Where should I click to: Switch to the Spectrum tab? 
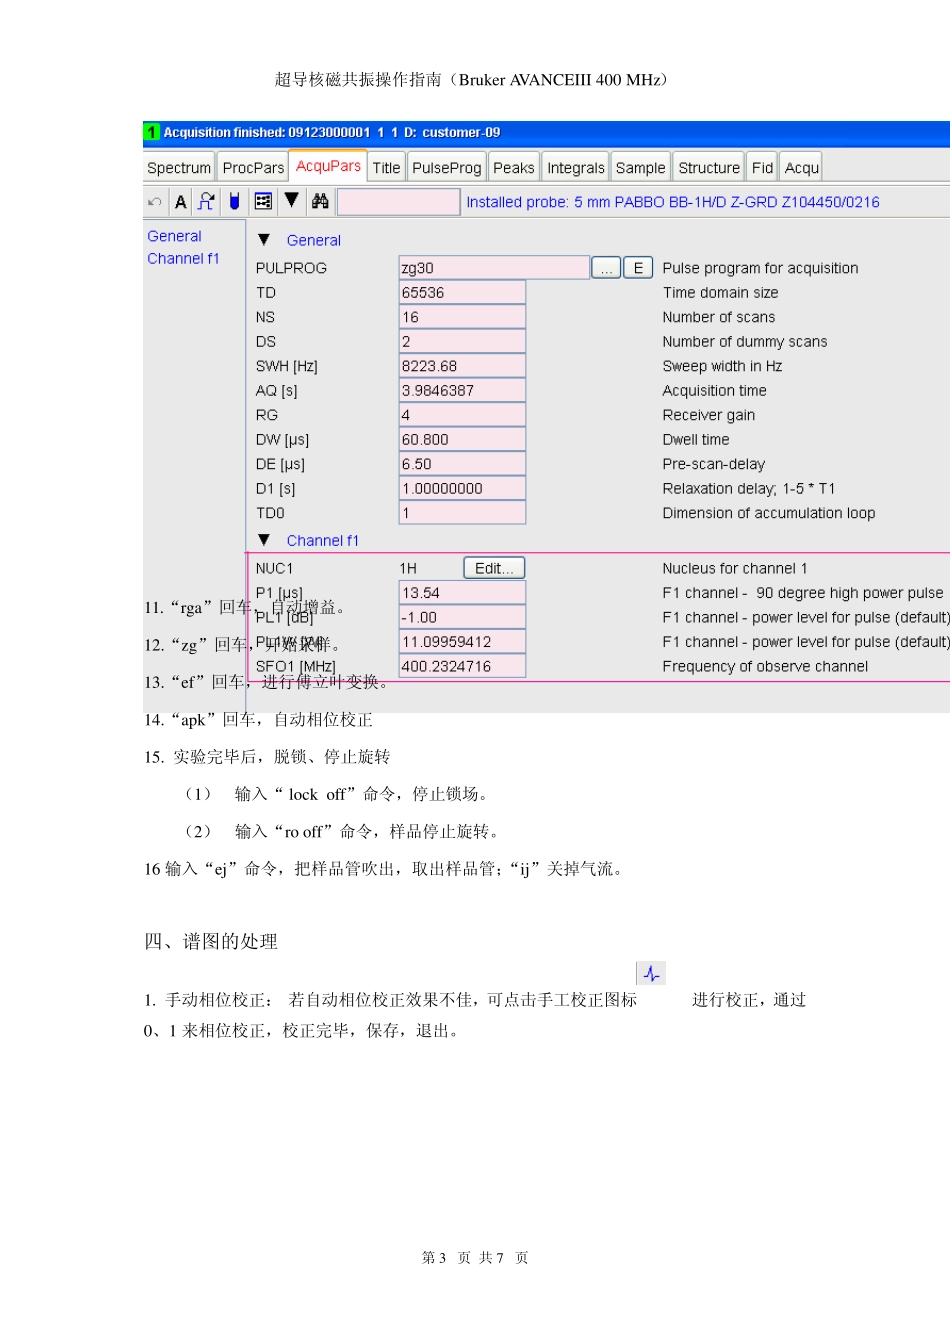pos(179,168)
